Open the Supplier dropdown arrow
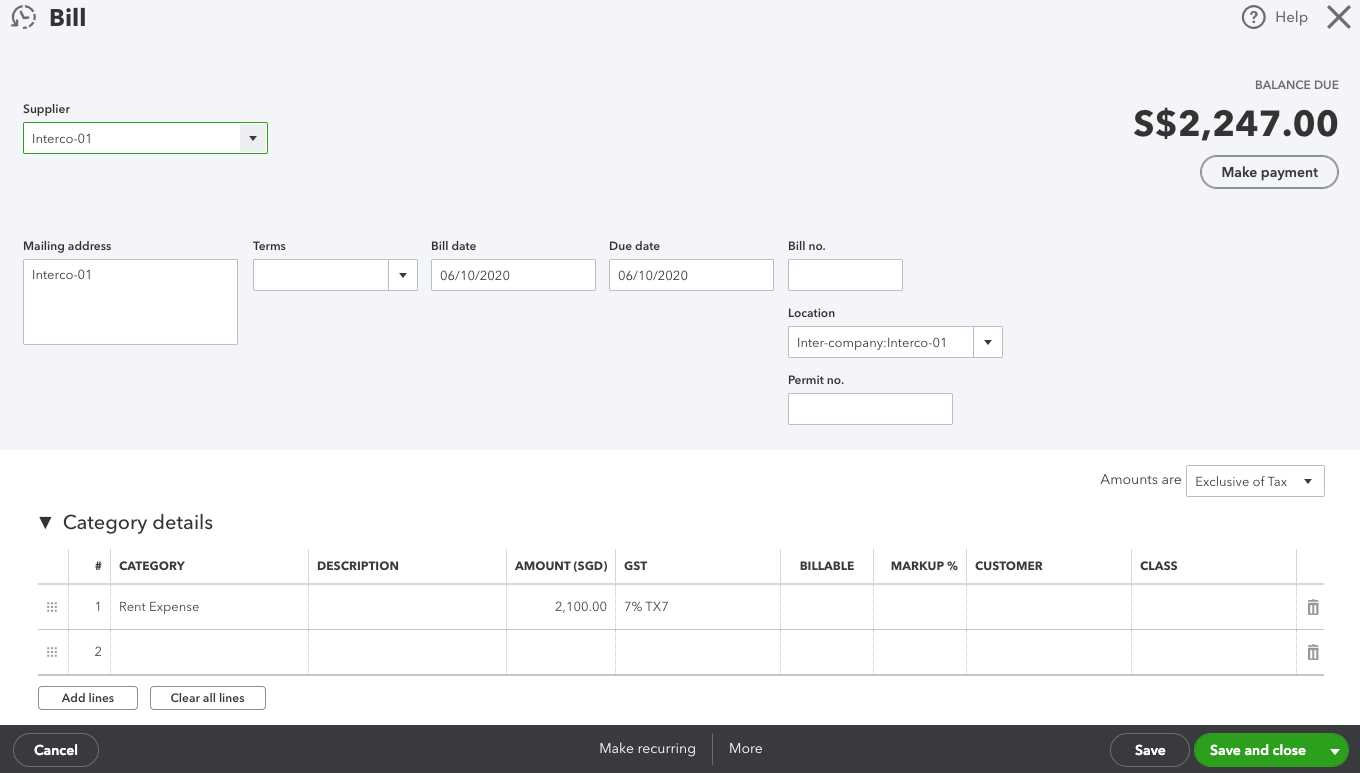This screenshot has width=1360, height=773. click(253, 138)
